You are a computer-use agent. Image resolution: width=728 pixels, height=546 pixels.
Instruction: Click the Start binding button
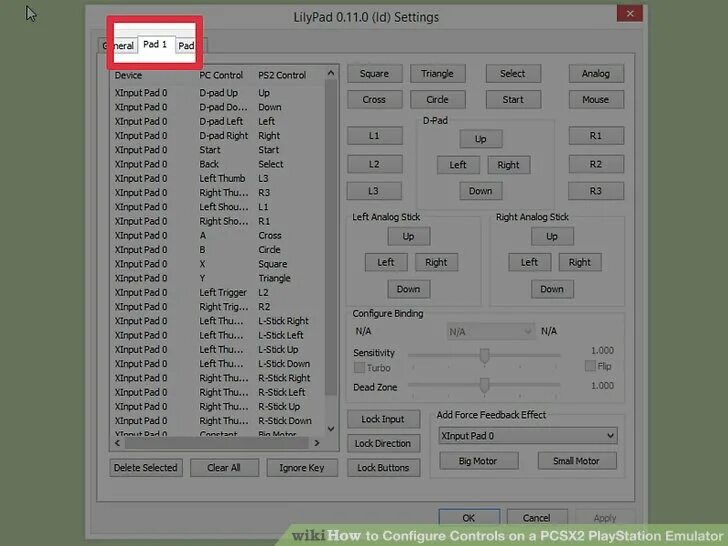tap(513, 100)
